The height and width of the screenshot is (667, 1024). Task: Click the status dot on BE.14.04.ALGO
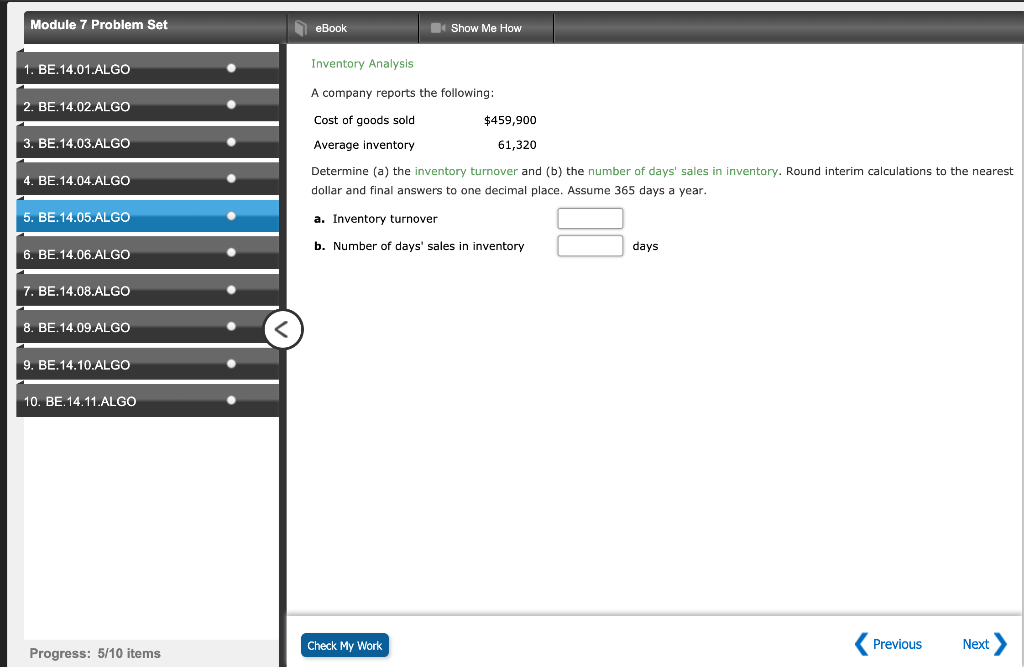coord(232,177)
